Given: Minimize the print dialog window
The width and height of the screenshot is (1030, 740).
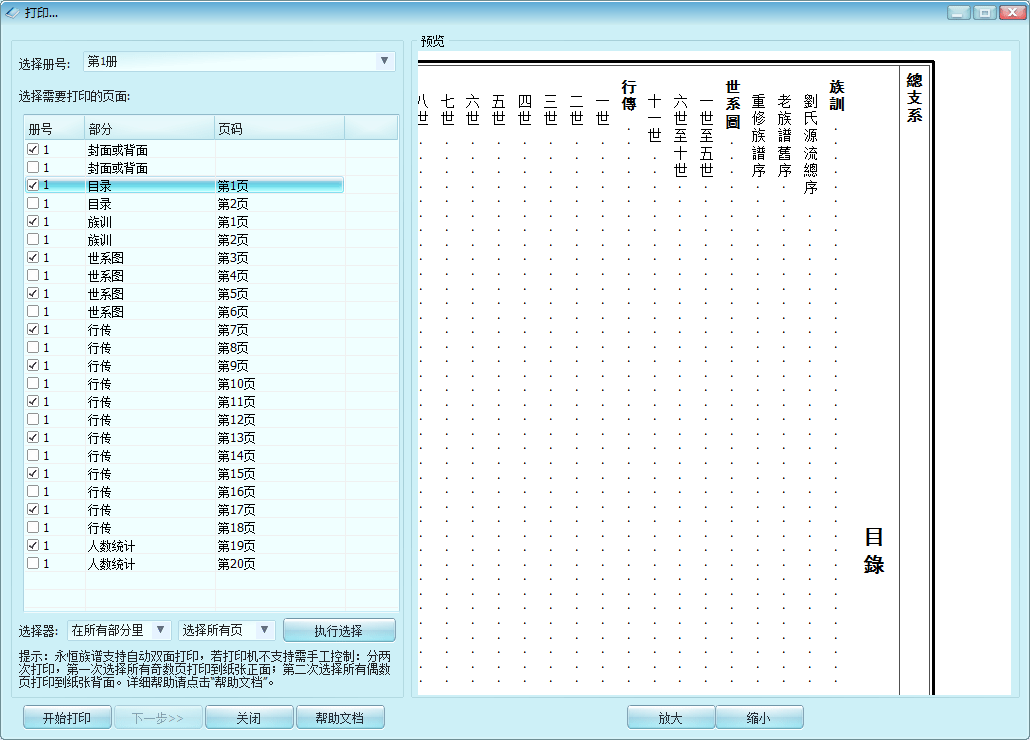Looking at the screenshot, I should tap(959, 12).
